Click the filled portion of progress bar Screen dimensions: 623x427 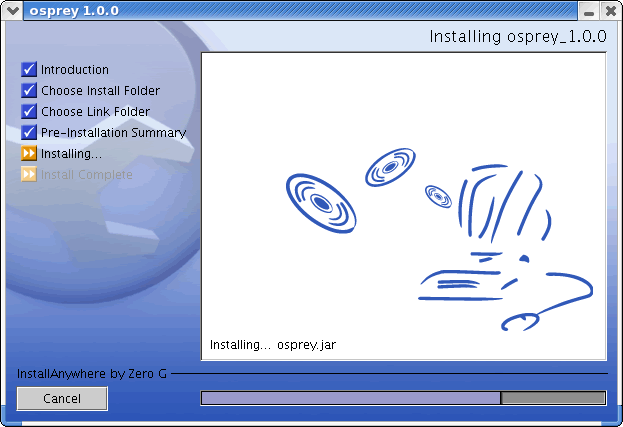coord(350,398)
